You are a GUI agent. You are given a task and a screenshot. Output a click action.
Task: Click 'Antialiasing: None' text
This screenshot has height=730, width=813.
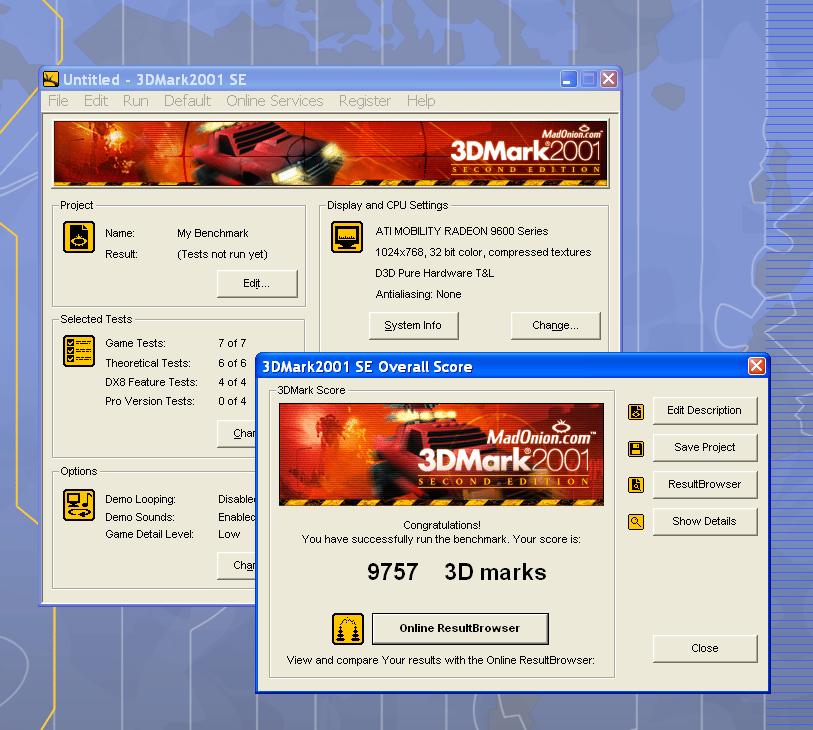[418, 294]
